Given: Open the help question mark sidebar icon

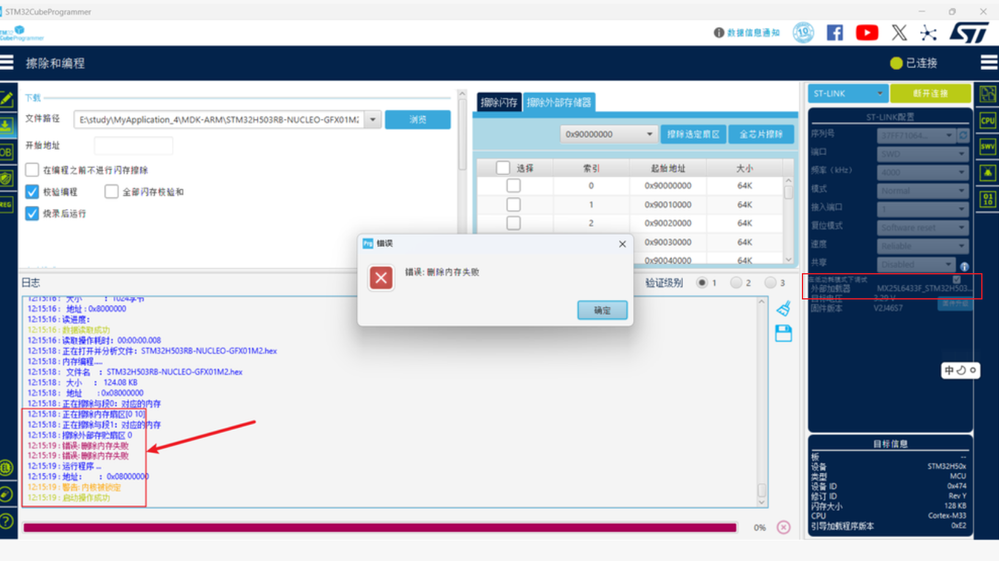Looking at the screenshot, I should (x=6, y=521).
